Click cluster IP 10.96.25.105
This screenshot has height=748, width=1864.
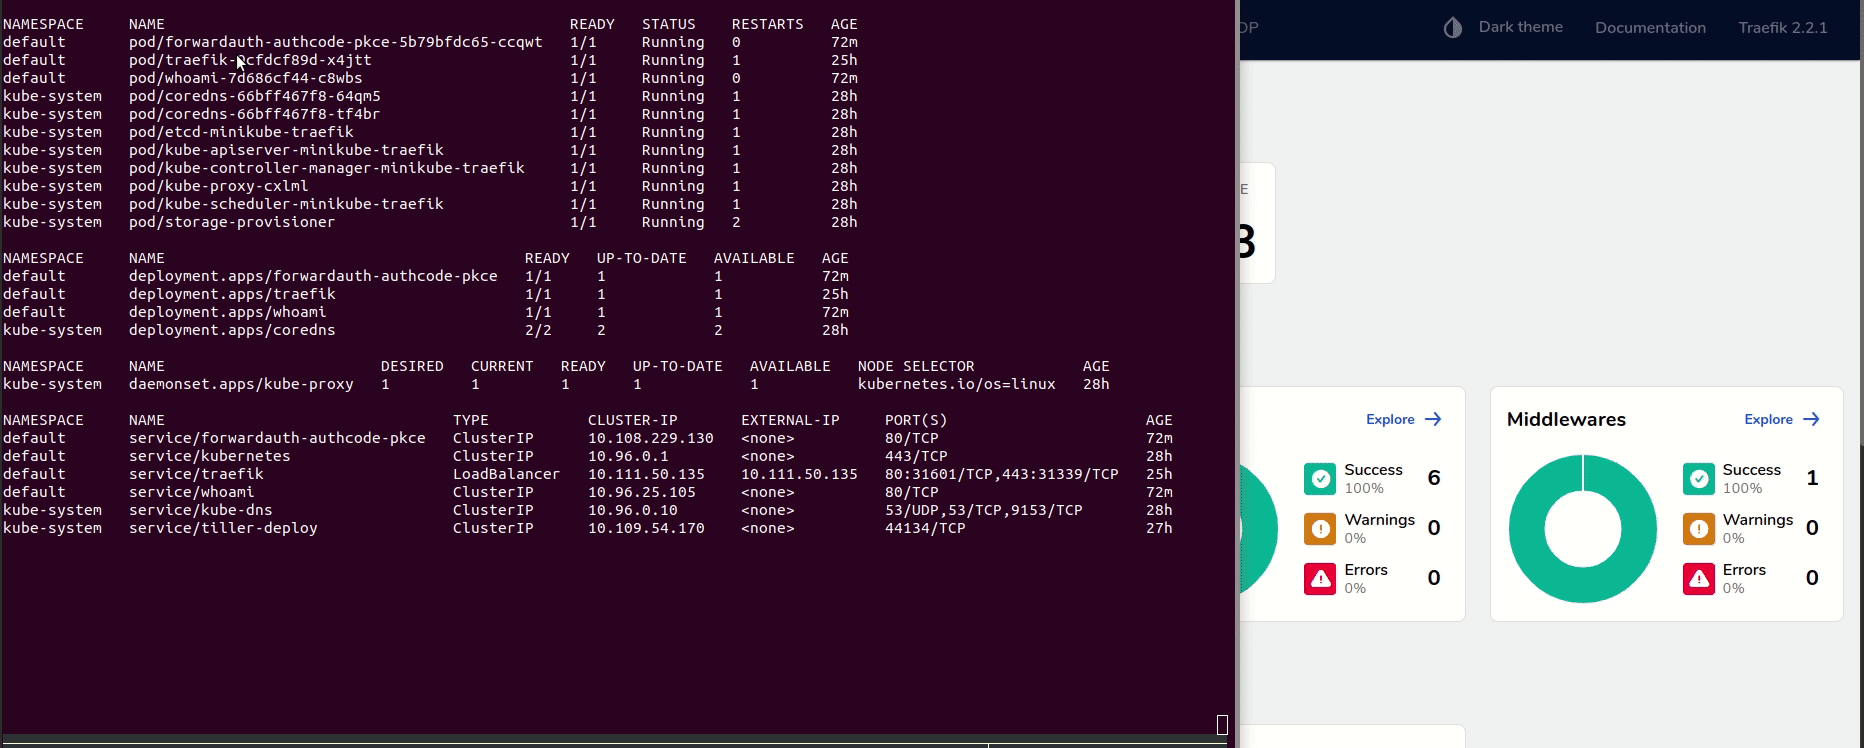642,492
